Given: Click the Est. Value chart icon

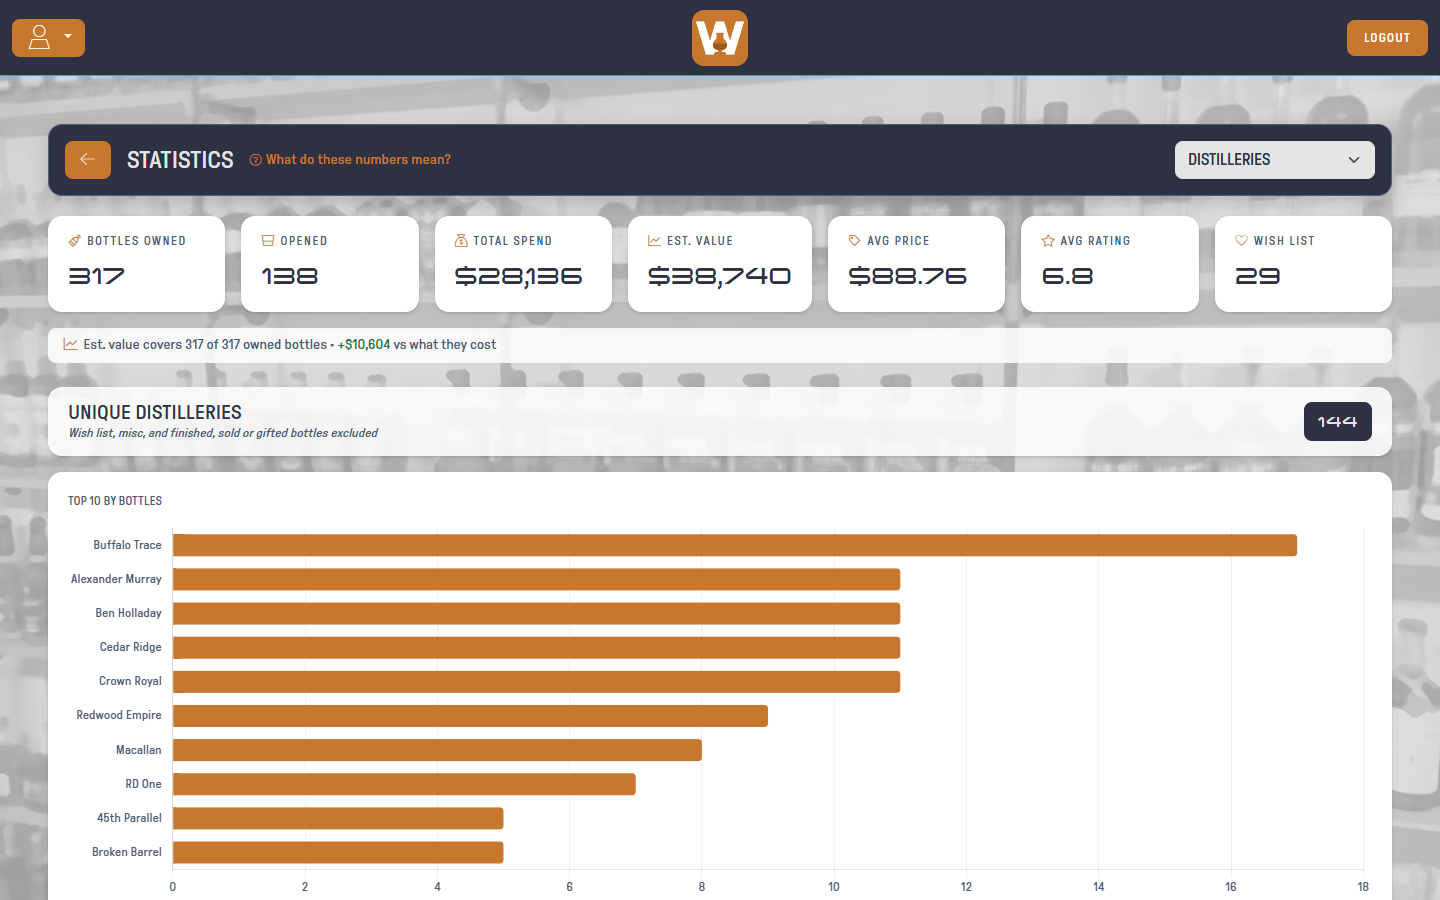Looking at the screenshot, I should point(654,241).
